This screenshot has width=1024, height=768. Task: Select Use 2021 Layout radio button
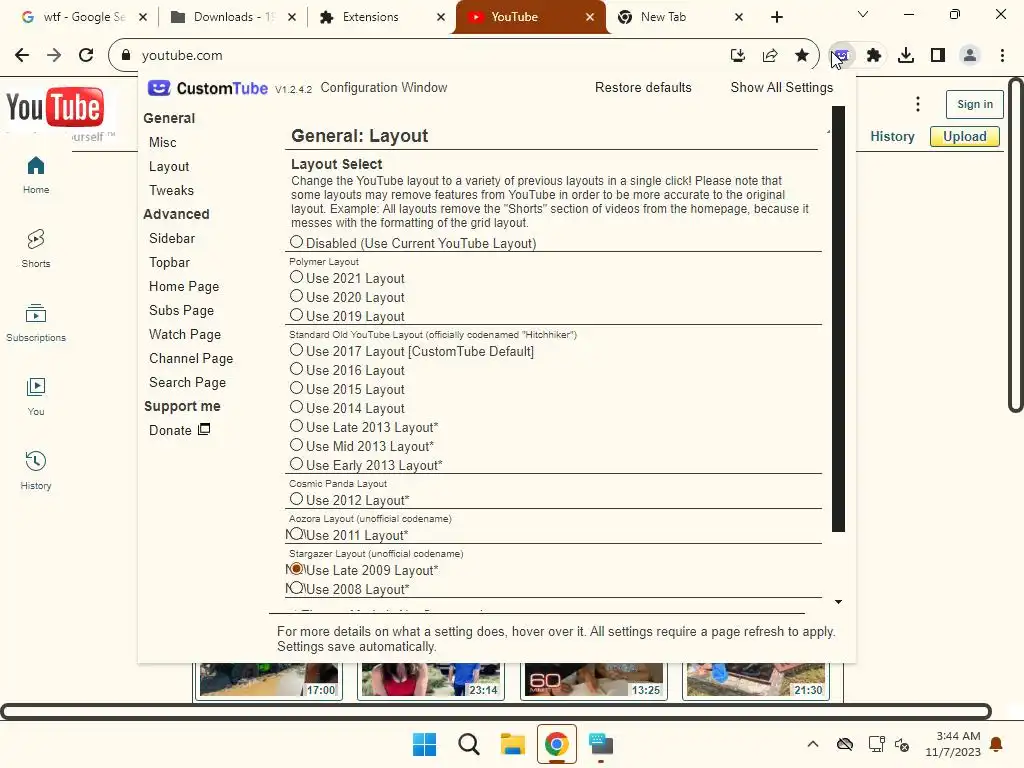tap(296, 278)
